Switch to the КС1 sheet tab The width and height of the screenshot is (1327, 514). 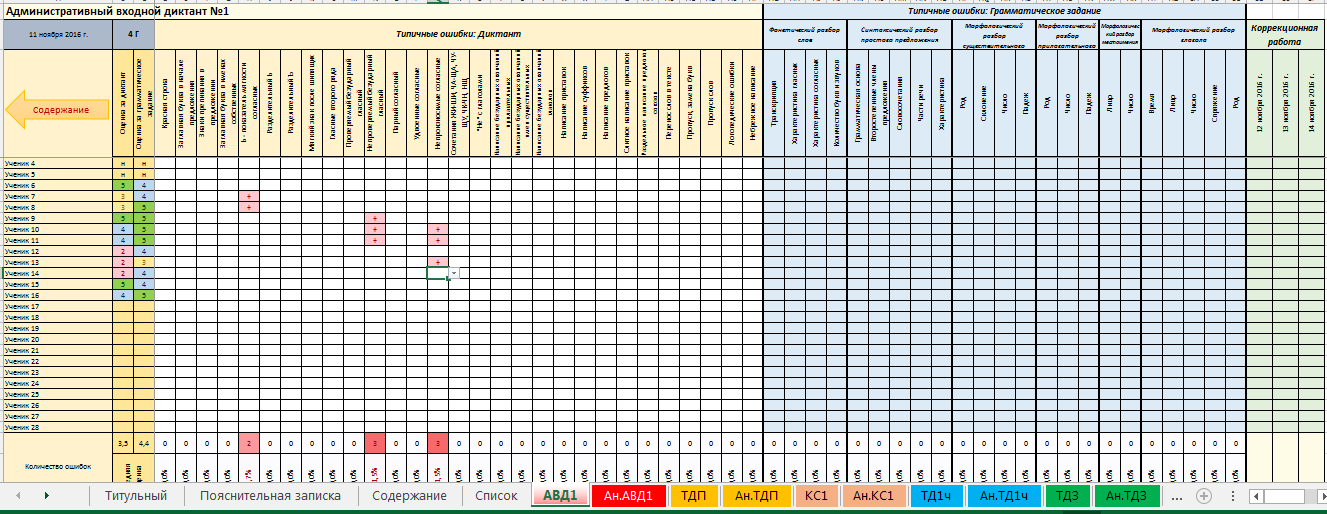(x=816, y=495)
